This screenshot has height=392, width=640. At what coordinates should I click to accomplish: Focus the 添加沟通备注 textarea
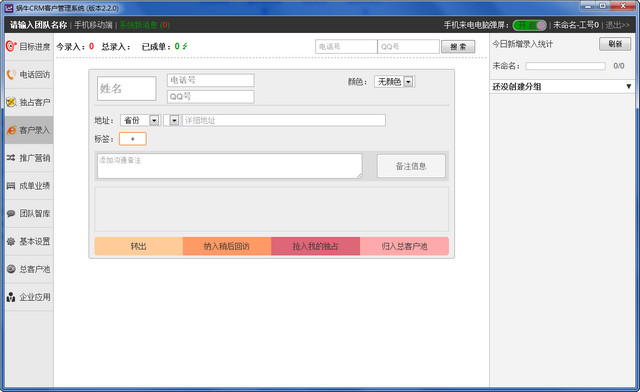(x=229, y=166)
